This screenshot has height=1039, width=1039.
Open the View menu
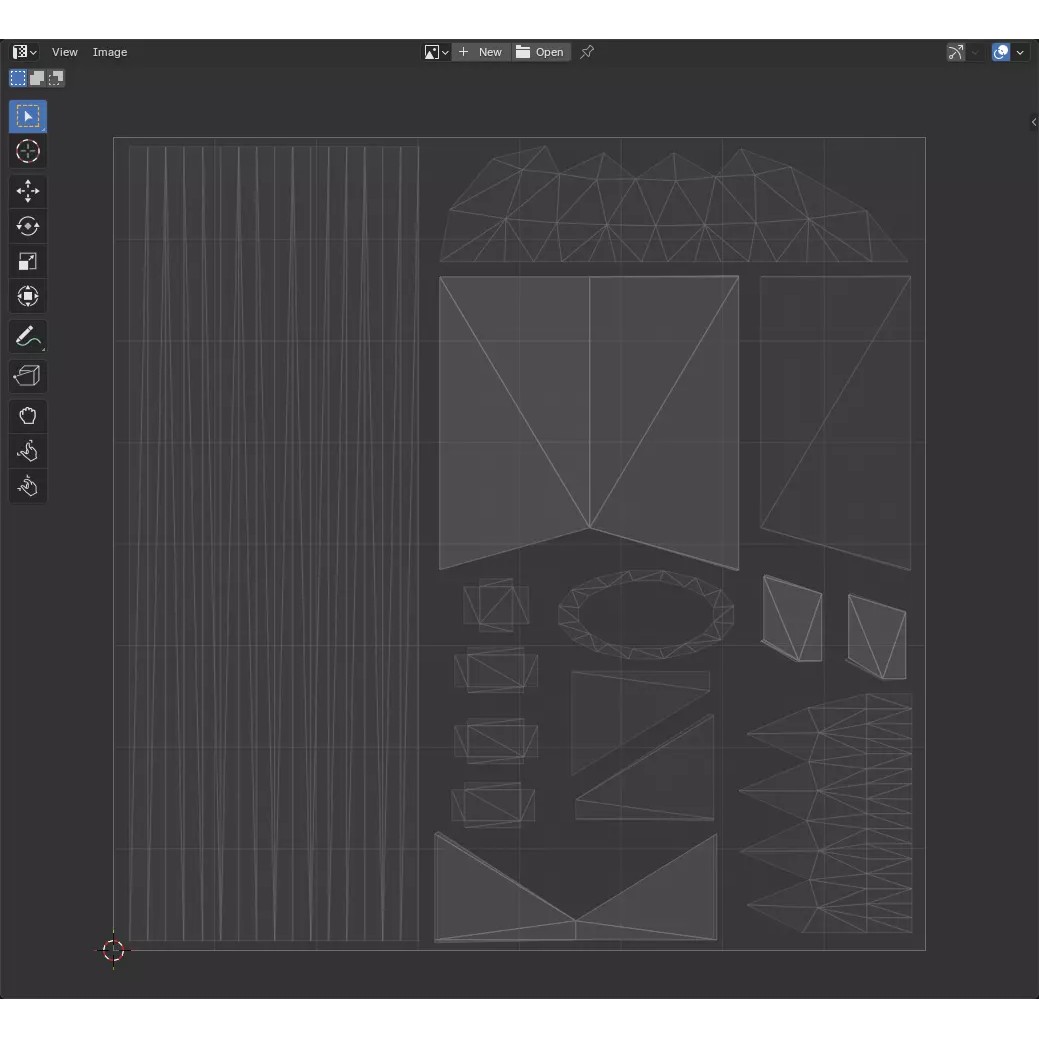(x=65, y=52)
